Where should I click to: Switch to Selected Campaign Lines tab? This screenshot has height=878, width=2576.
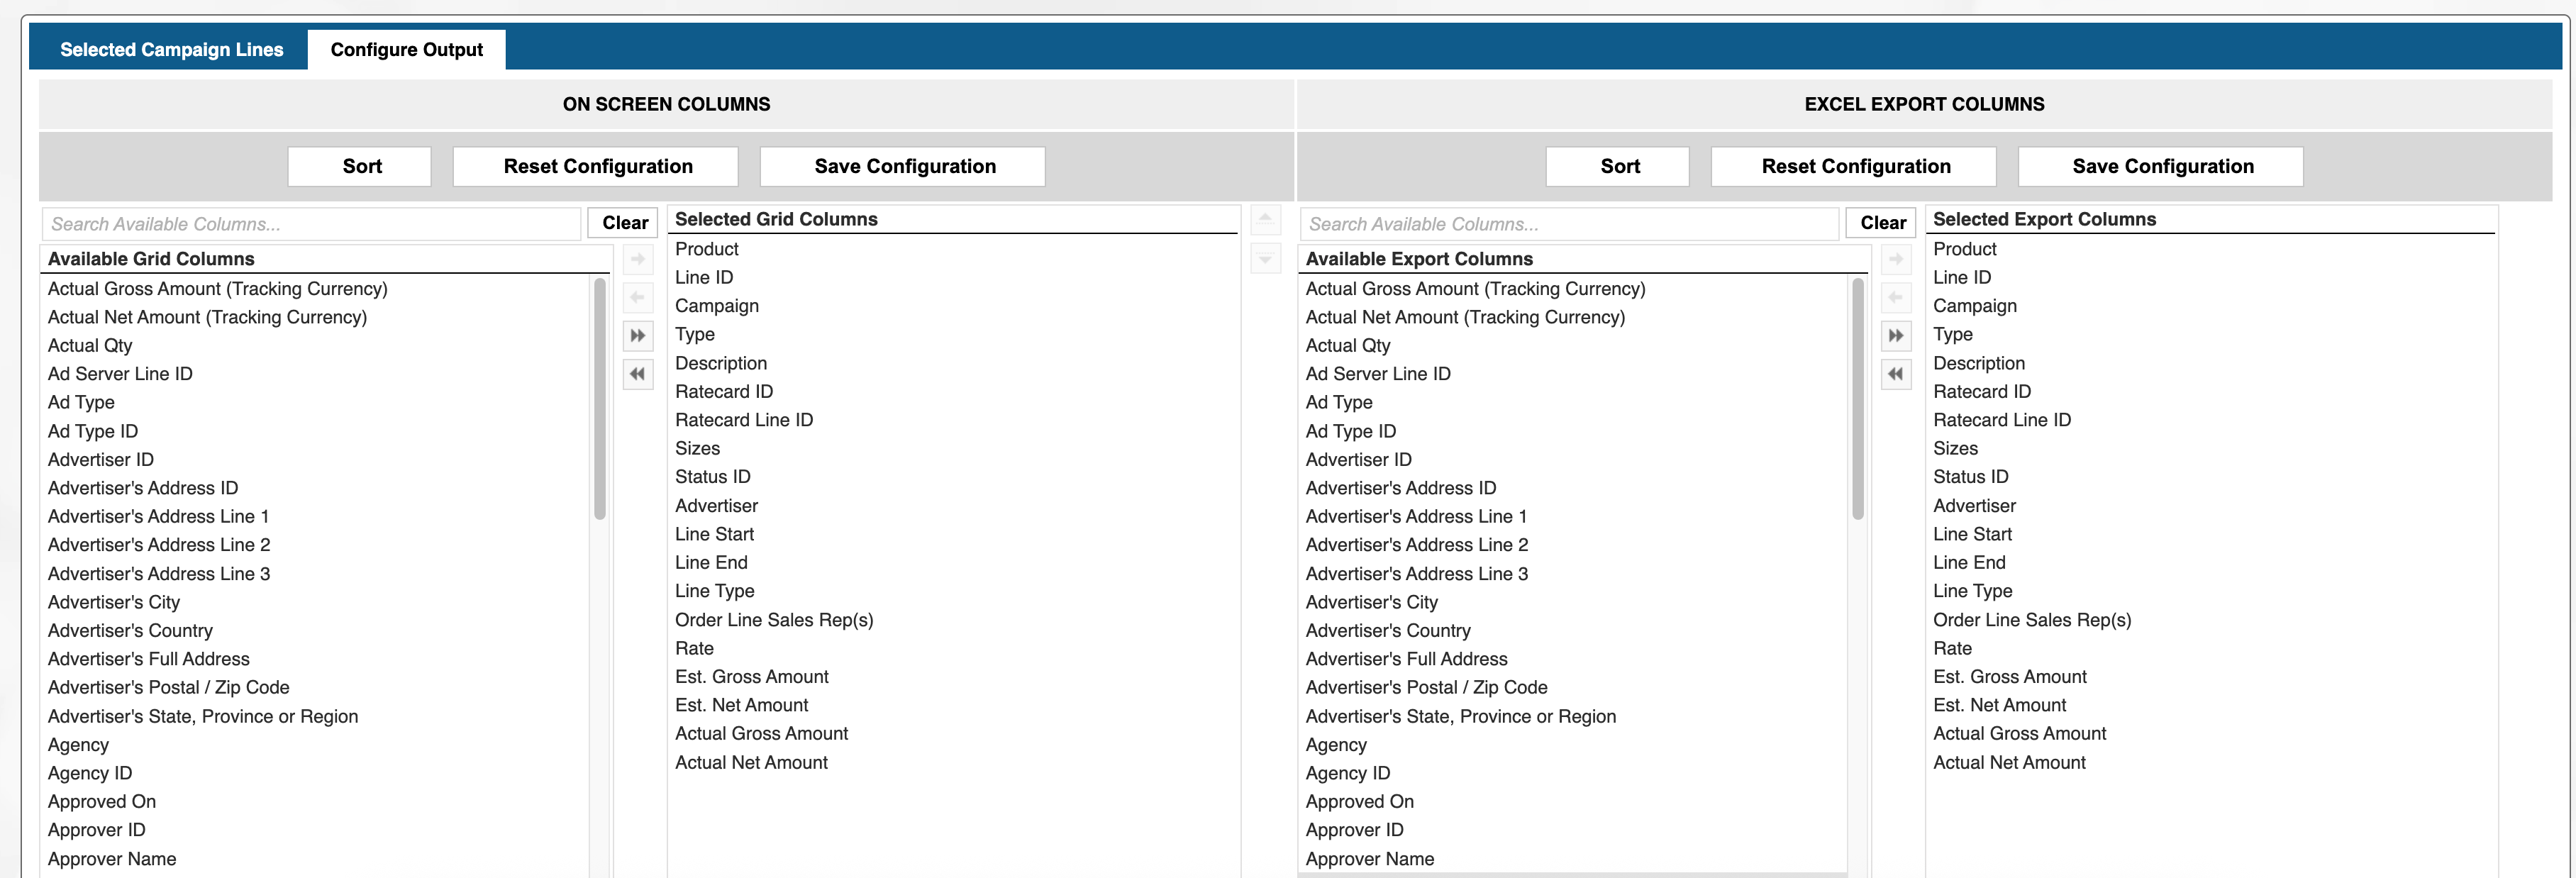(x=171, y=50)
